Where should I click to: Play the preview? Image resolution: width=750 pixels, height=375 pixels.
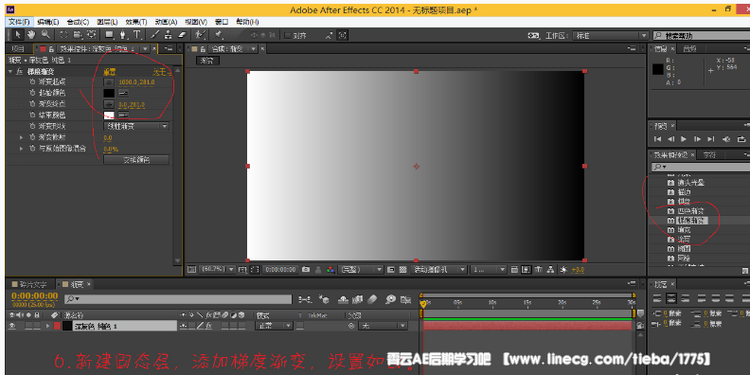click(684, 139)
